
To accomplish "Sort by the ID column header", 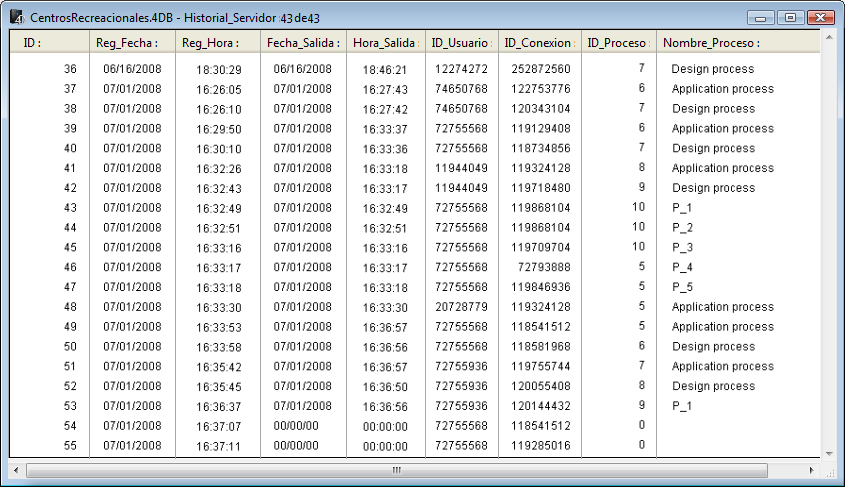I will 48,43.
